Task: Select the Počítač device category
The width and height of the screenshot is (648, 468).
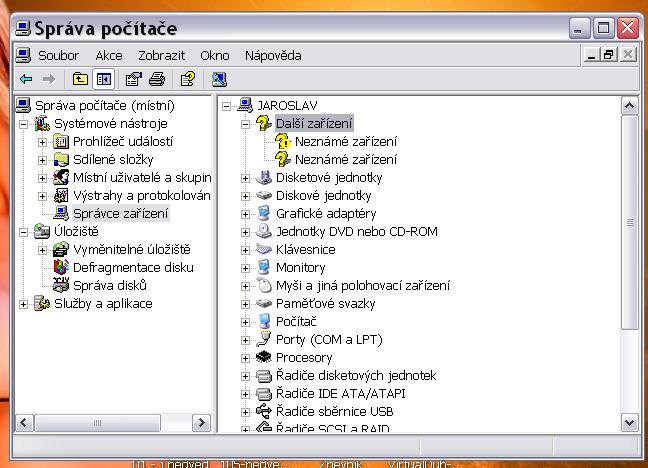Action: 296,321
